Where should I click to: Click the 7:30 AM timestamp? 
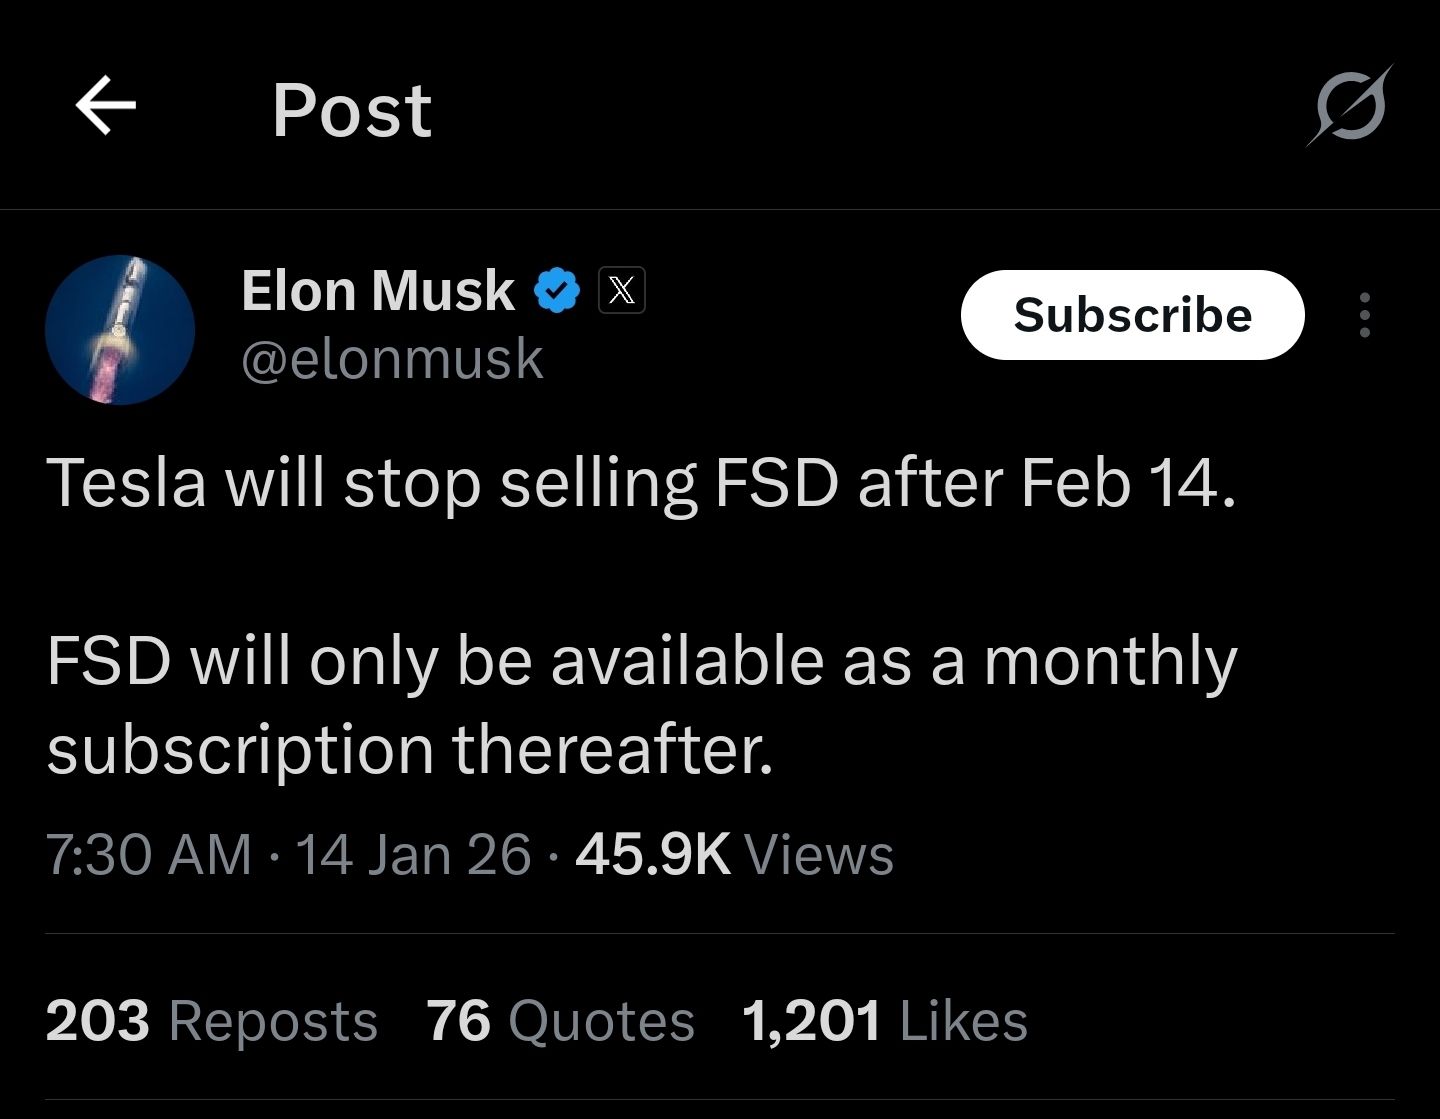point(149,855)
